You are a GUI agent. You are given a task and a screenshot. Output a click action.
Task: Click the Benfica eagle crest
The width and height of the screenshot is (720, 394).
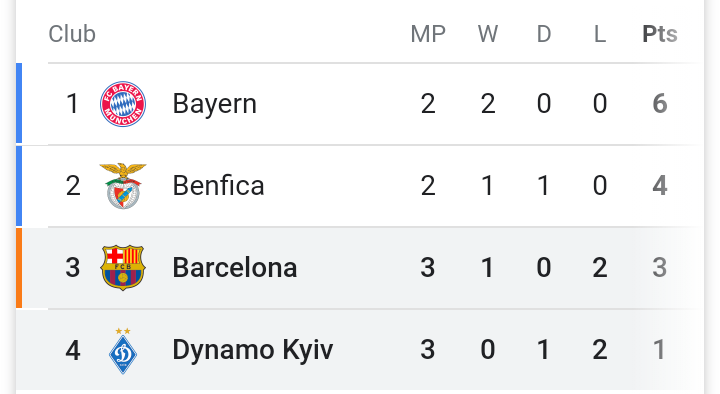click(x=123, y=186)
